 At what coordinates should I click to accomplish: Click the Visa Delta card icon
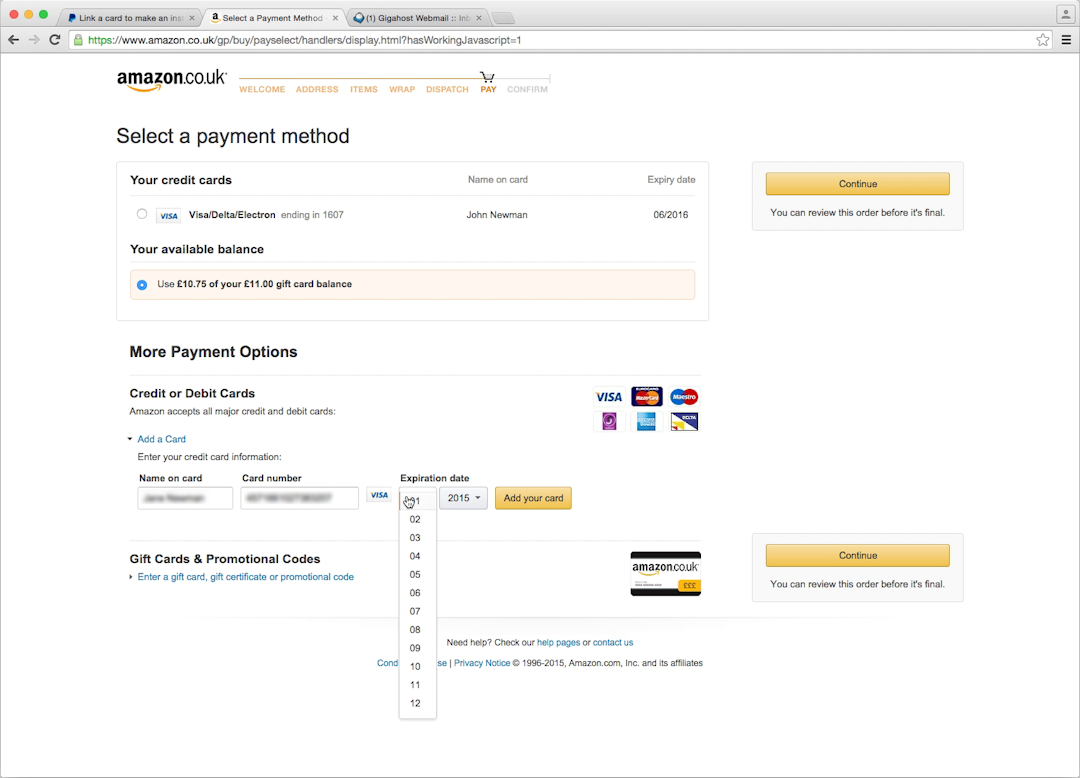click(x=684, y=421)
